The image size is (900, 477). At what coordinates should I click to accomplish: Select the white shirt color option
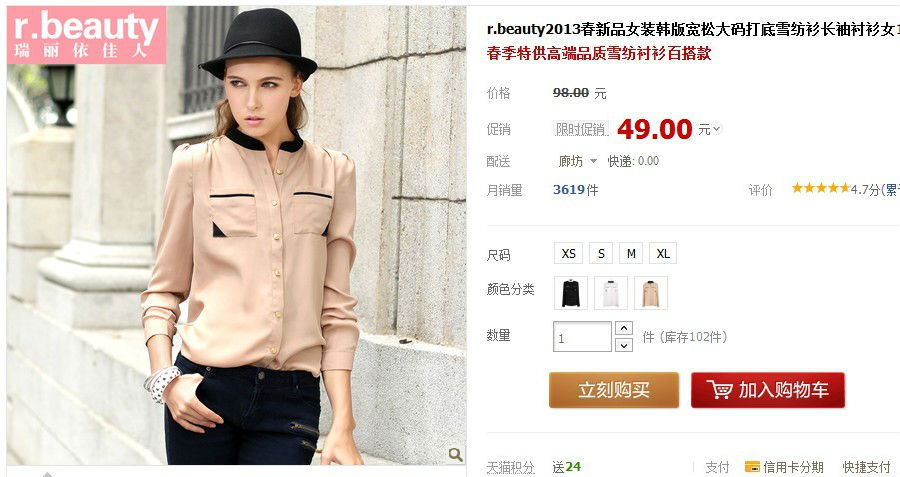611,293
